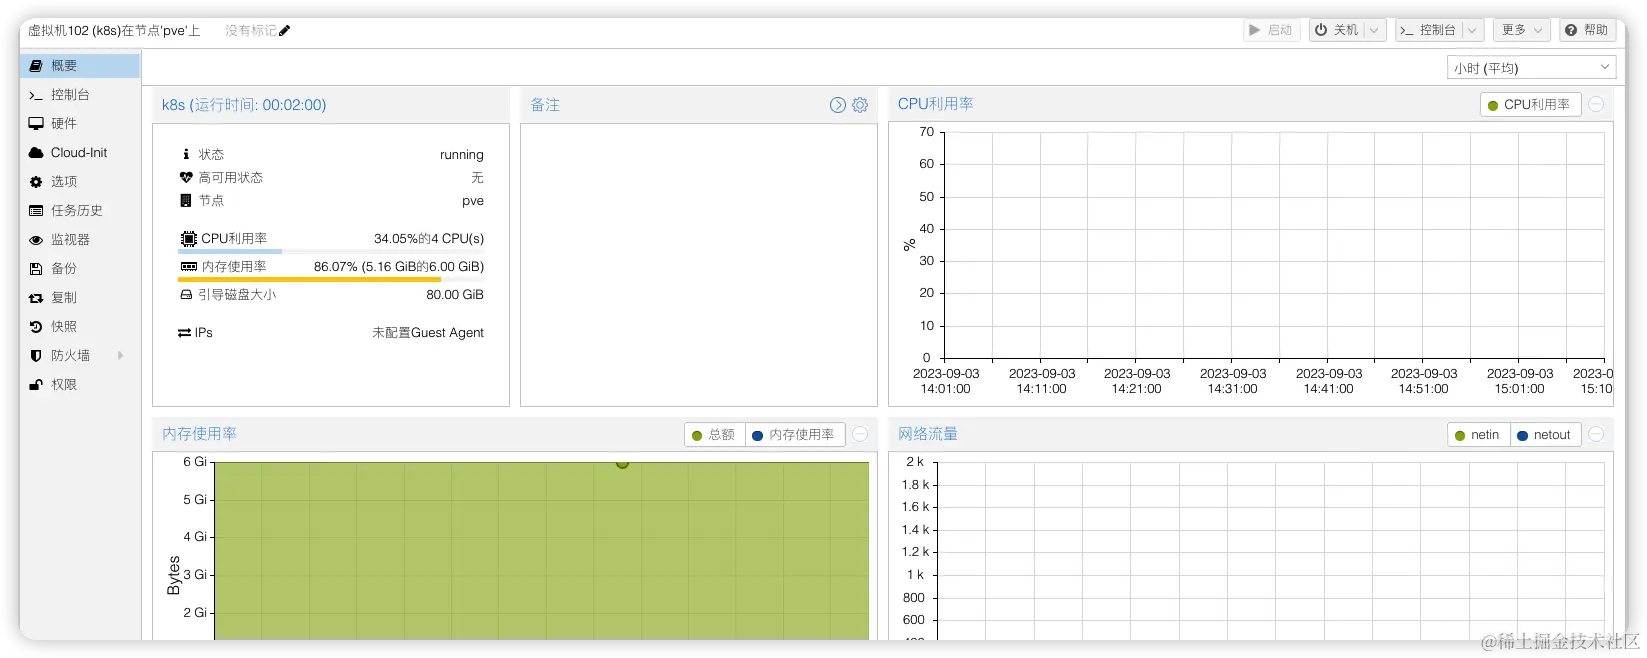Click the 帮助 help button
This screenshot has width=1647, height=658.
pyautogui.click(x=1587, y=30)
